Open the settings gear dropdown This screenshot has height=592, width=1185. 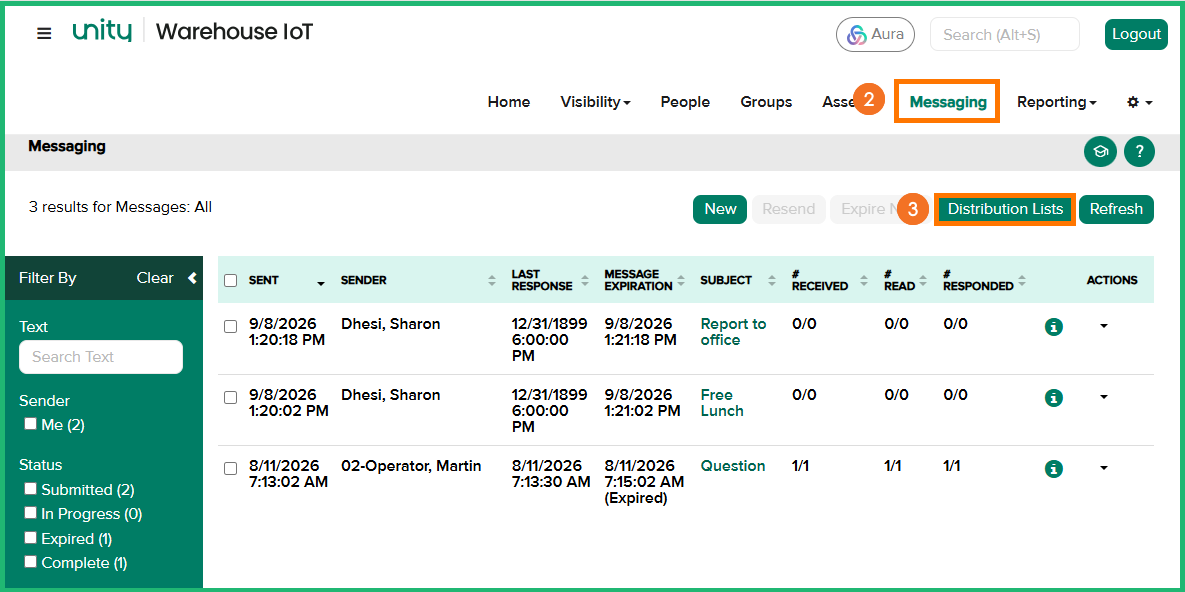[x=1140, y=102]
